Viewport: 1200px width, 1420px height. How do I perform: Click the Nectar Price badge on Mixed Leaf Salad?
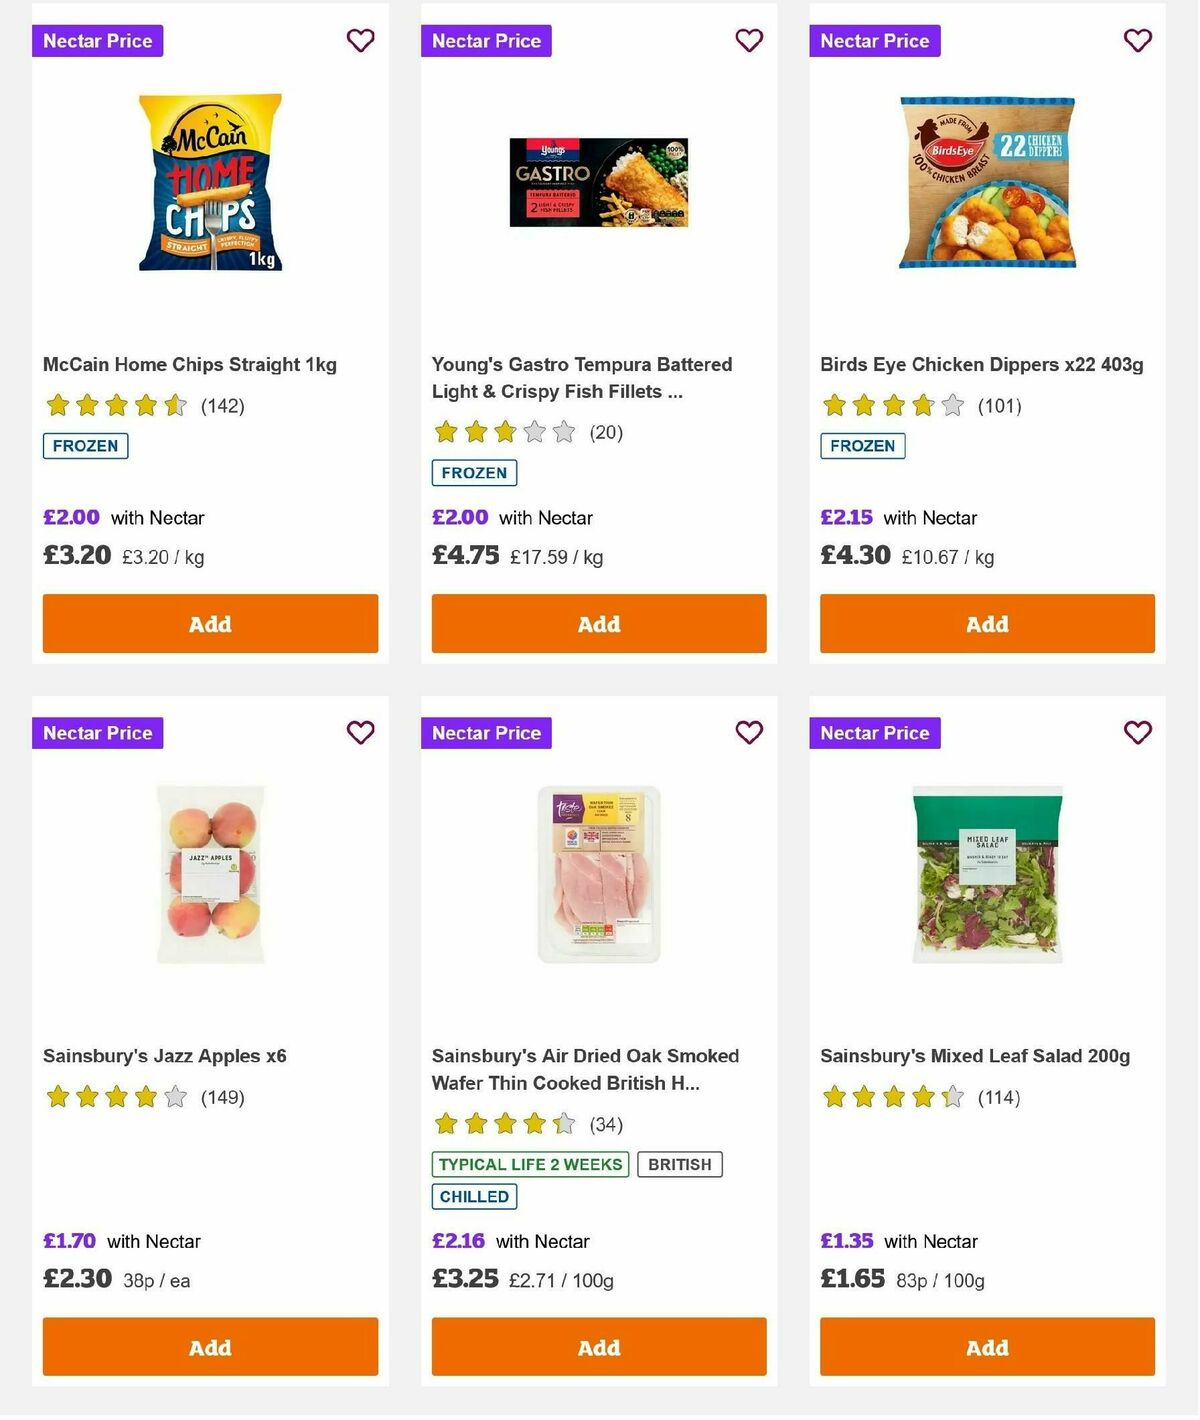click(x=874, y=733)
